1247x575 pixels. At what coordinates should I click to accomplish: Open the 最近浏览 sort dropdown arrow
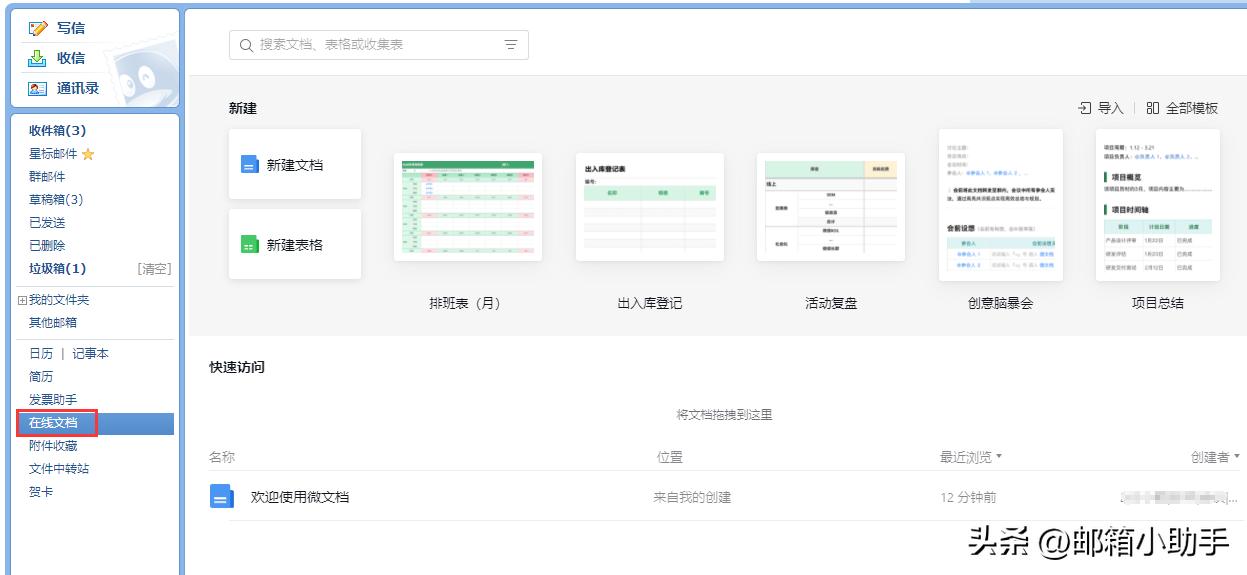(998, 457)
